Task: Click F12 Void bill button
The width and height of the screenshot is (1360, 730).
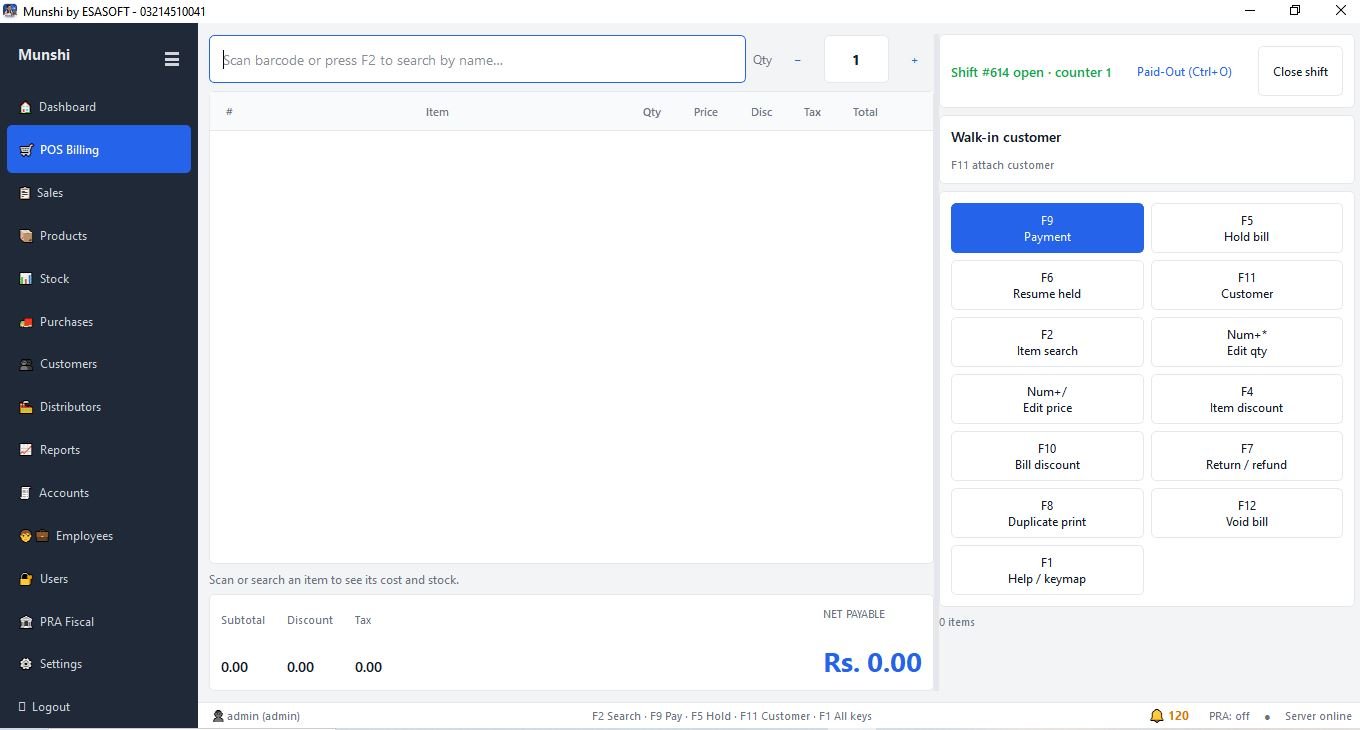Action: click(1246, 513)
